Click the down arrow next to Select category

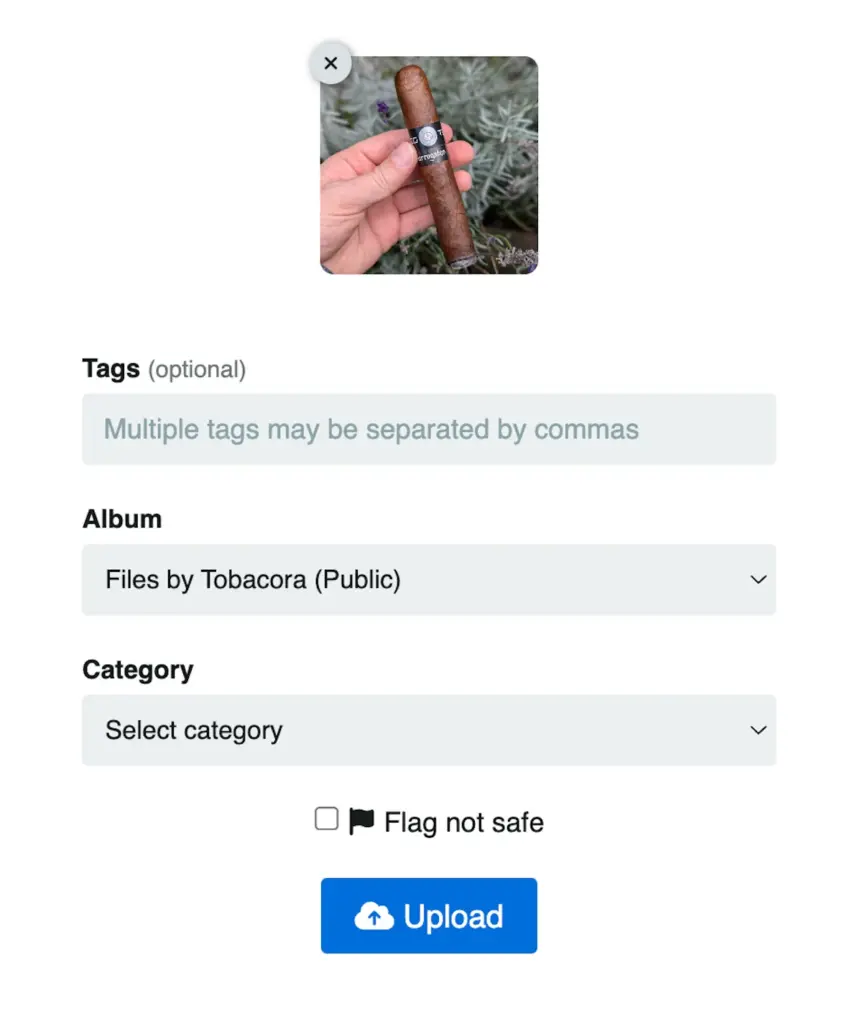point(758,730)
